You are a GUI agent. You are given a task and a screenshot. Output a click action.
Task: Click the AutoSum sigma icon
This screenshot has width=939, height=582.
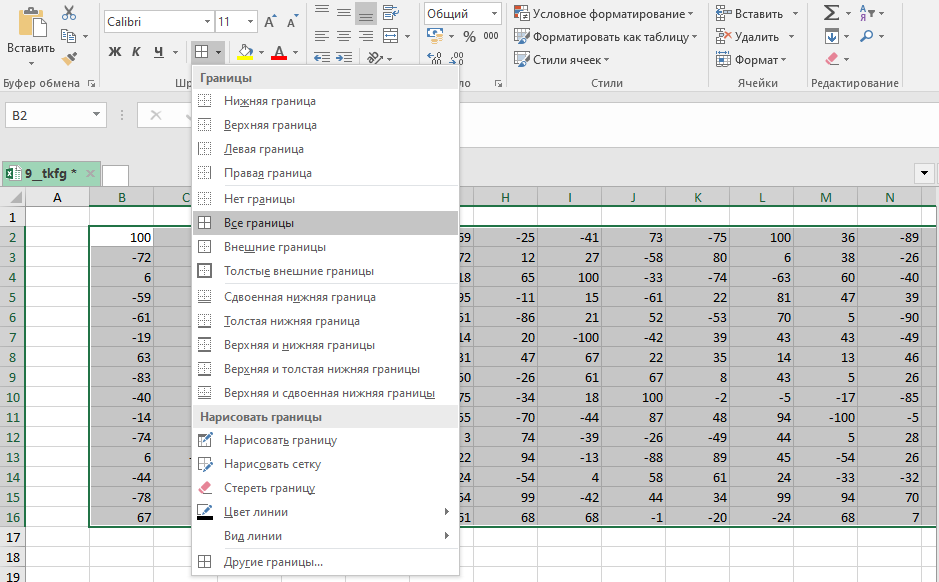pyautogui.click(x=831, y=13)
